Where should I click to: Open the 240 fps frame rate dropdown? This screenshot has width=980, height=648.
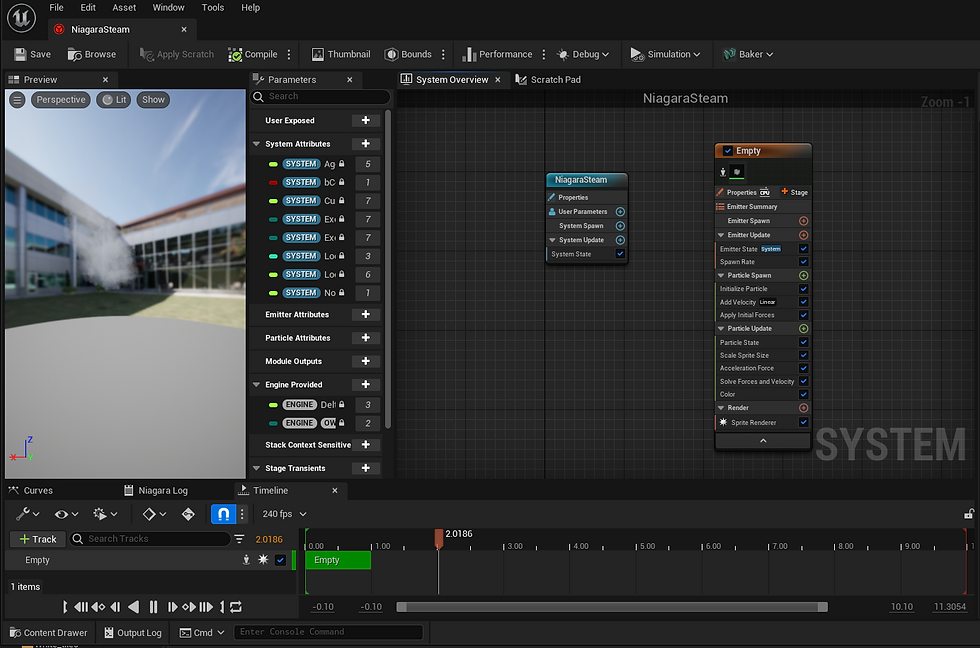284,514
